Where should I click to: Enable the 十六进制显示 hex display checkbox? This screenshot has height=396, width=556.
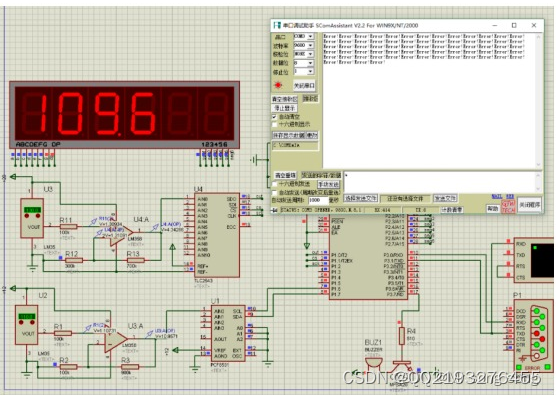[274, 124]
